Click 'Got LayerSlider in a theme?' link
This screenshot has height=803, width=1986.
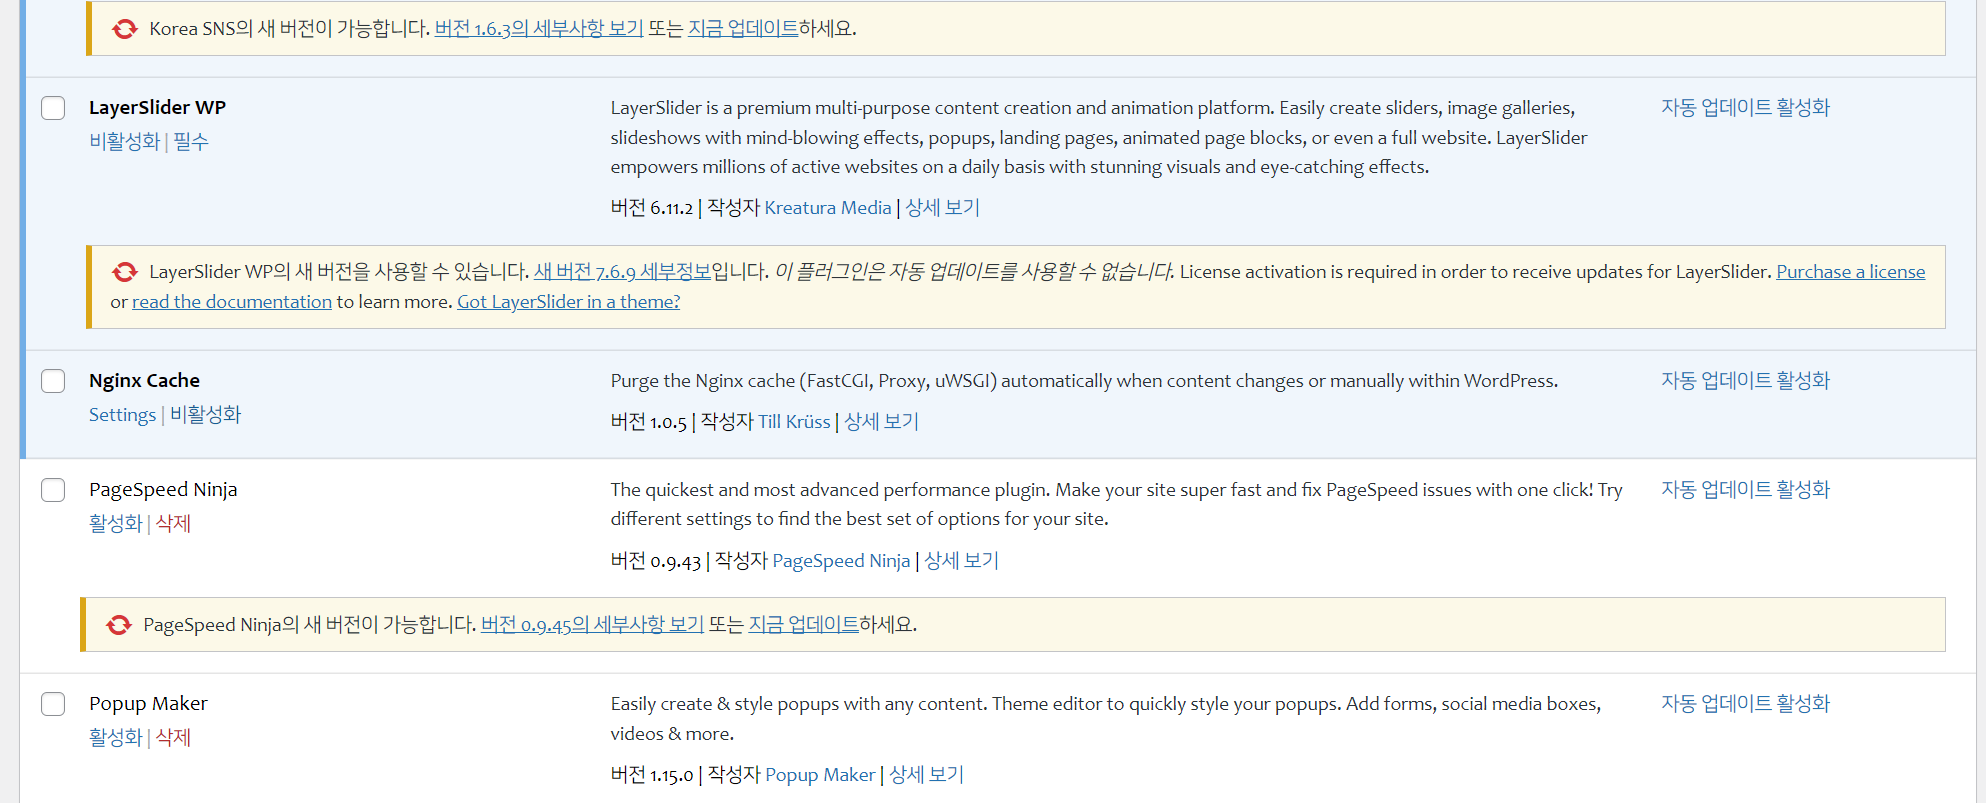[x=568, y=301]
